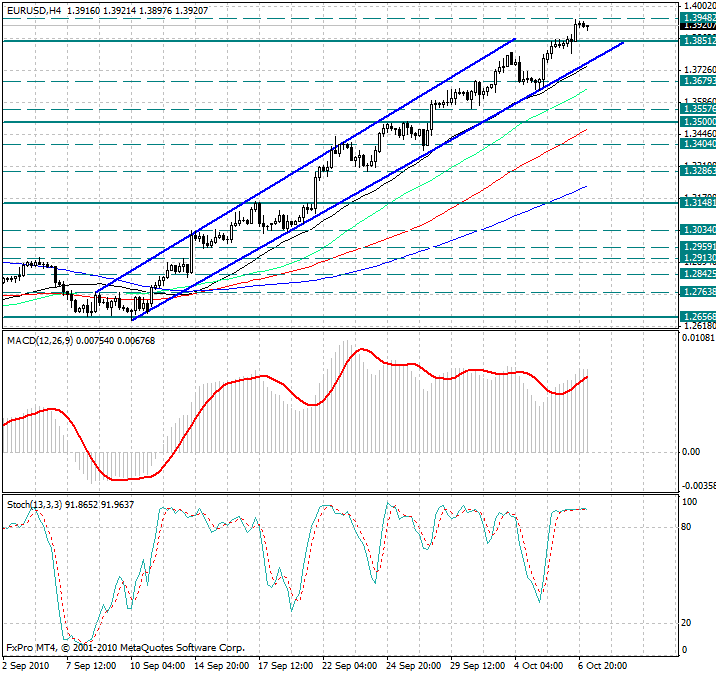Click the 1.38512 price level label
This screenshot has height=673, width=716.
click(697, 41)
